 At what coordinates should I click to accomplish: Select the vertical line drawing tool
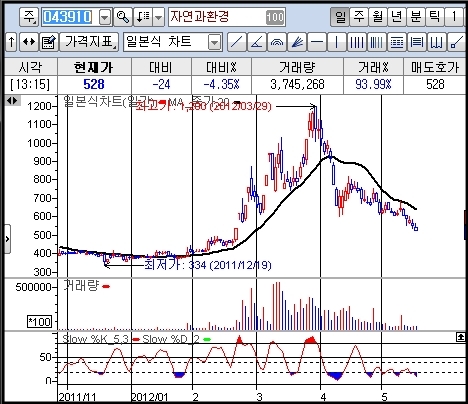coord(337,42)
